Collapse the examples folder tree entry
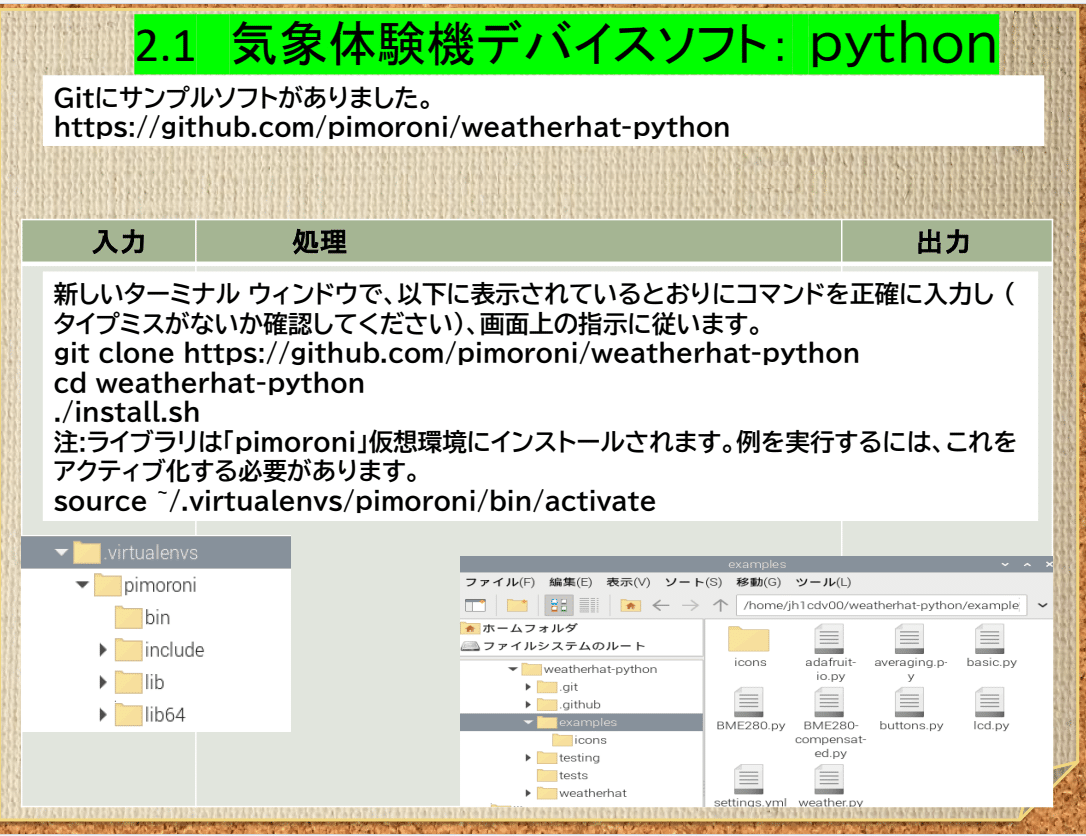Viewport: 1086px width, 836px height. click(x=528, y=722)
